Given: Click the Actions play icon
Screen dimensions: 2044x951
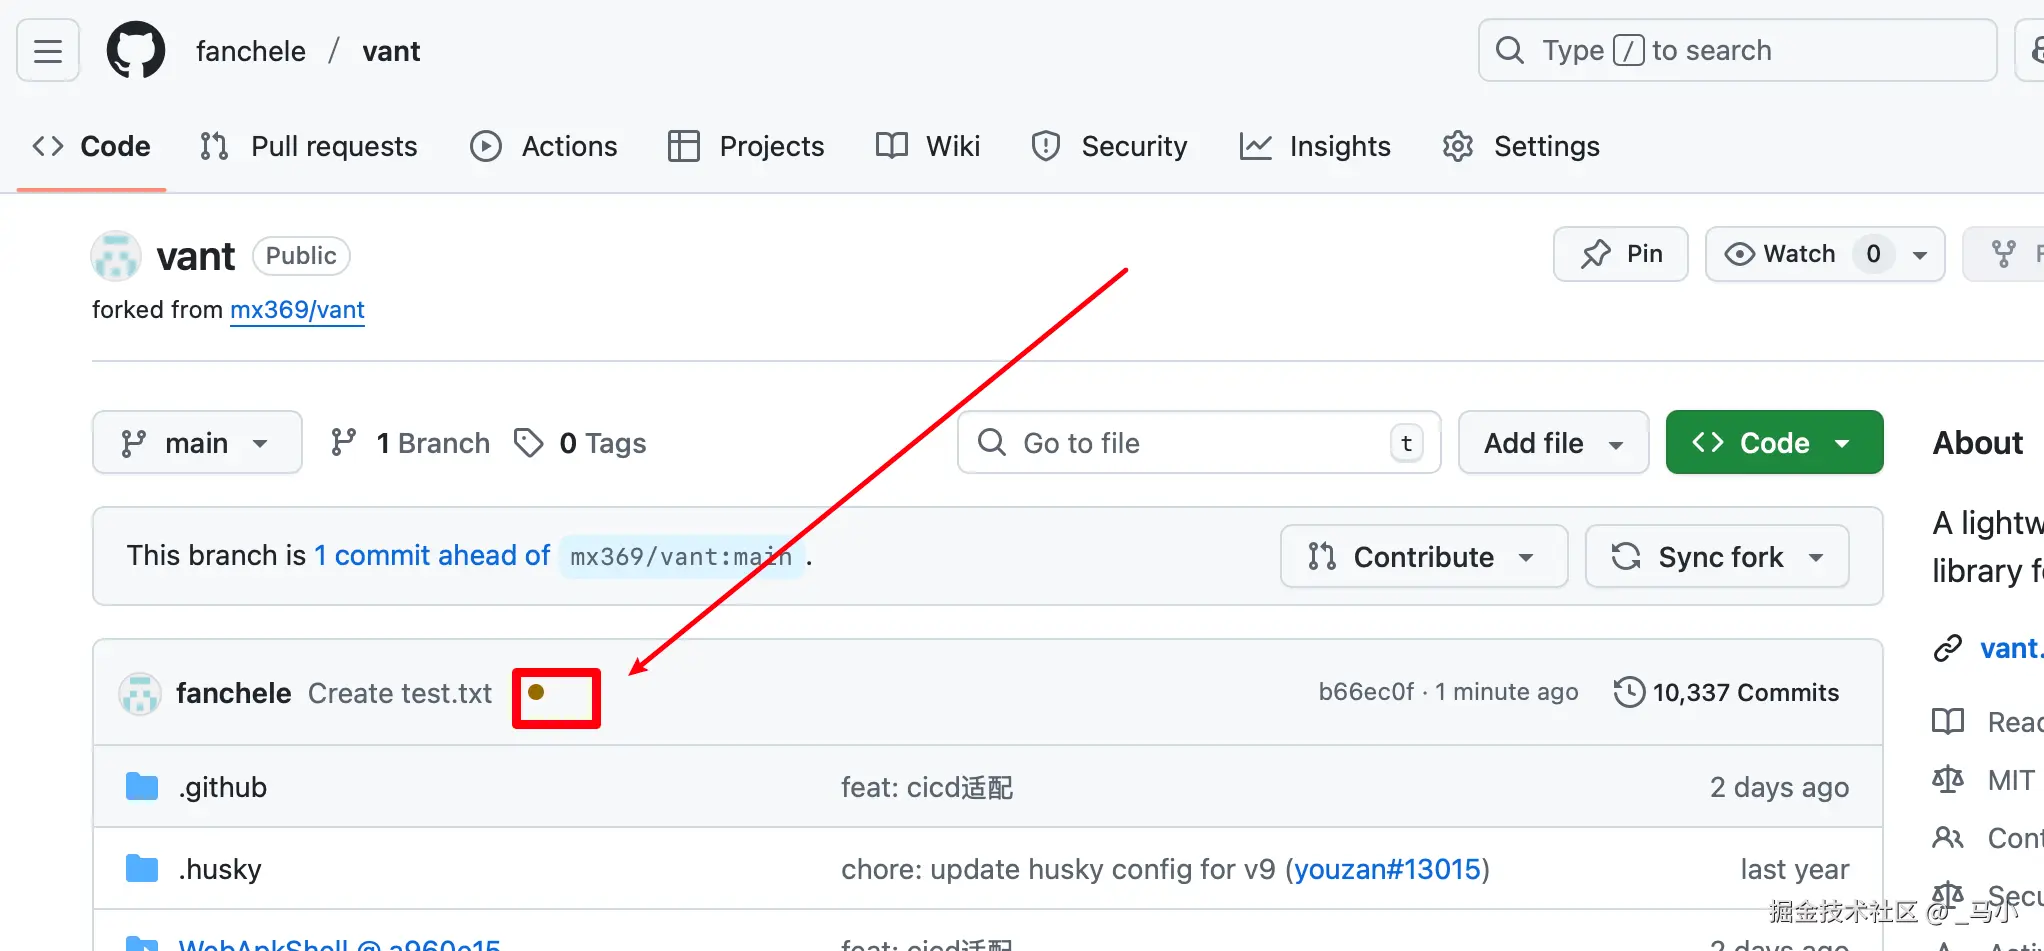Looking at the screenshot, I should 486,146.
